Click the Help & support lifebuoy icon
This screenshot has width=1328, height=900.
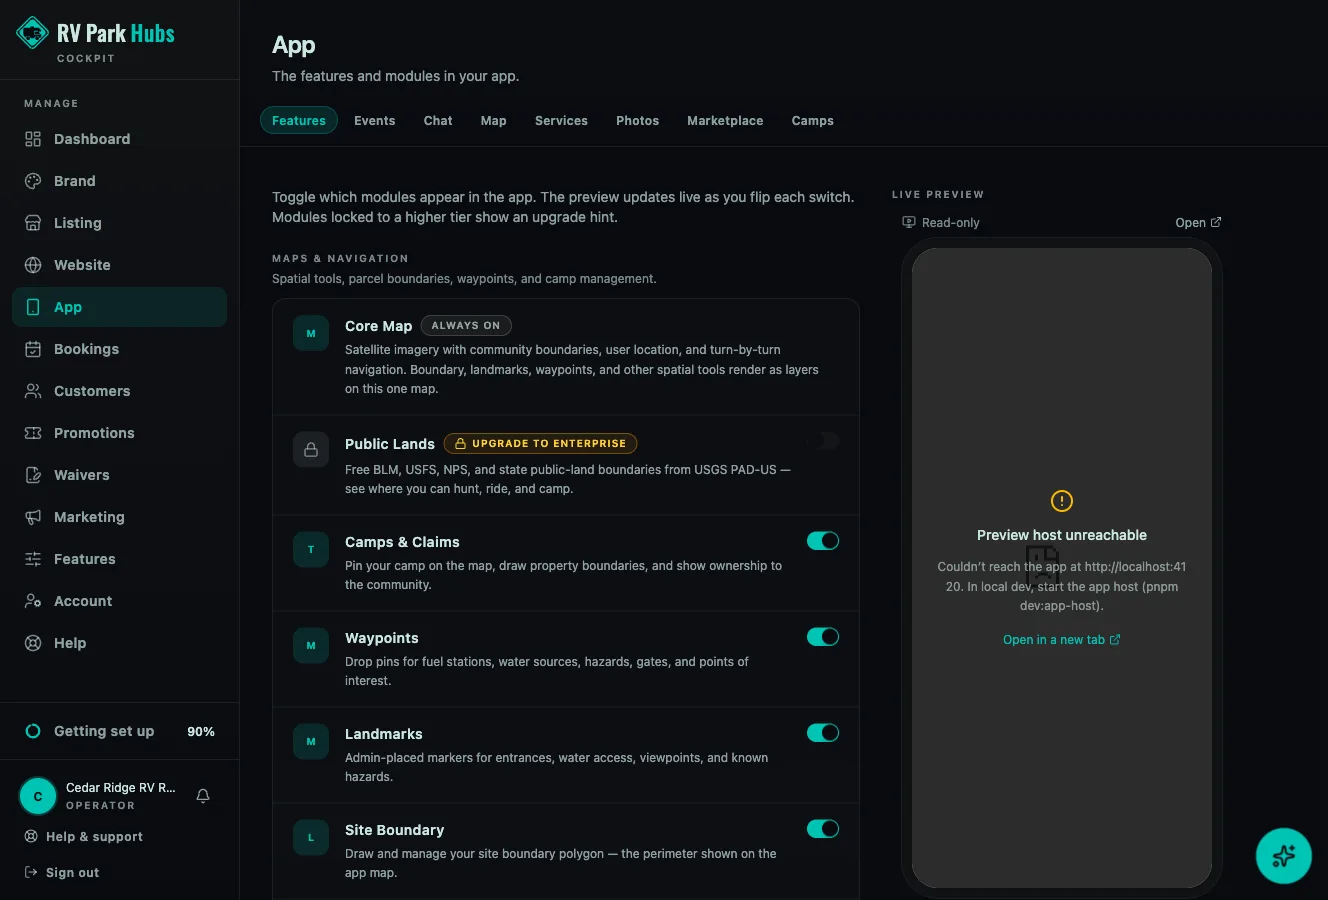(x=31, y=836)
